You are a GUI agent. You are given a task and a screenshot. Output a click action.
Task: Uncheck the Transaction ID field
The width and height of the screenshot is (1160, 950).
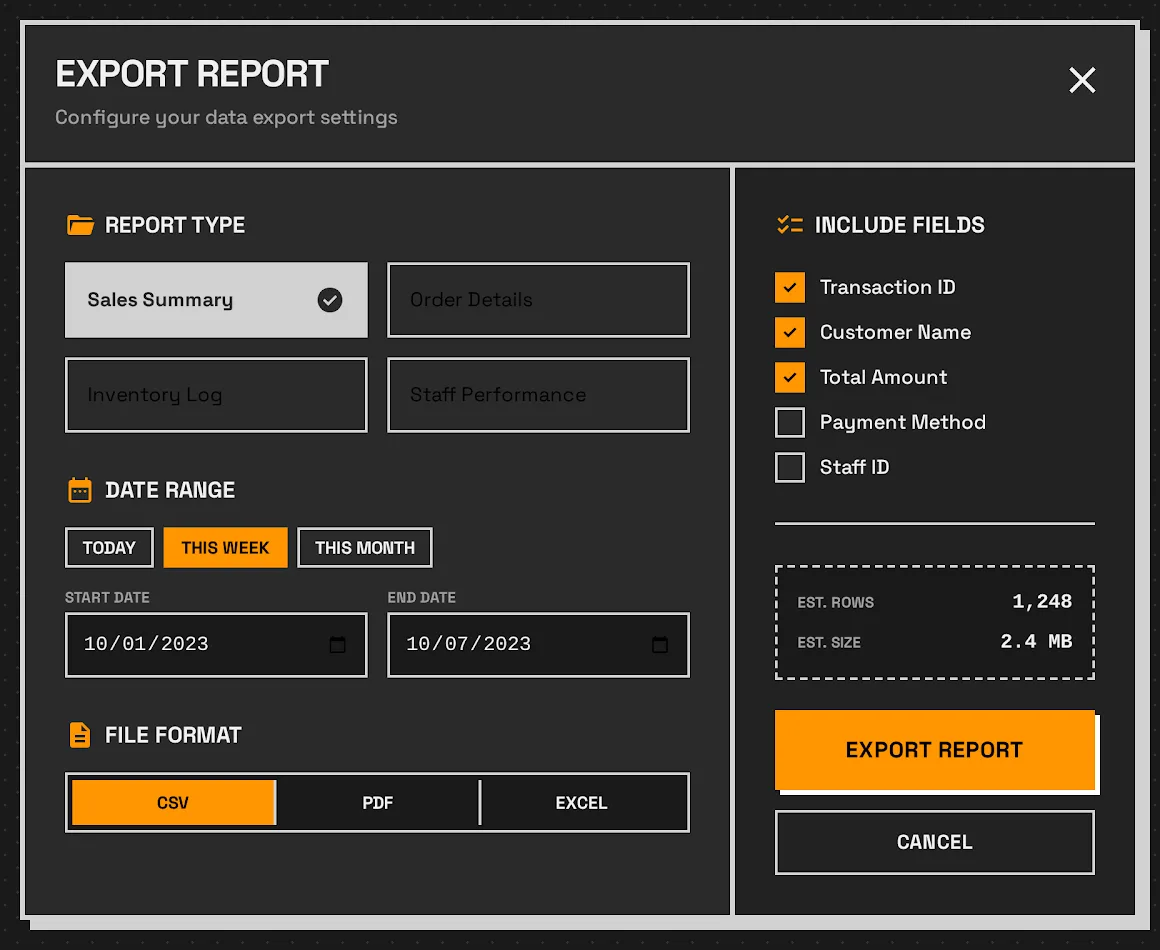[x=789, y=287]
